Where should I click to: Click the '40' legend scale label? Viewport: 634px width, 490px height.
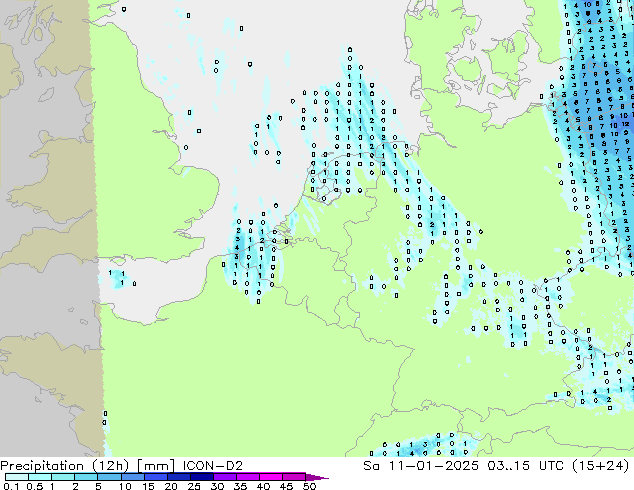click(x=263, y=486)
